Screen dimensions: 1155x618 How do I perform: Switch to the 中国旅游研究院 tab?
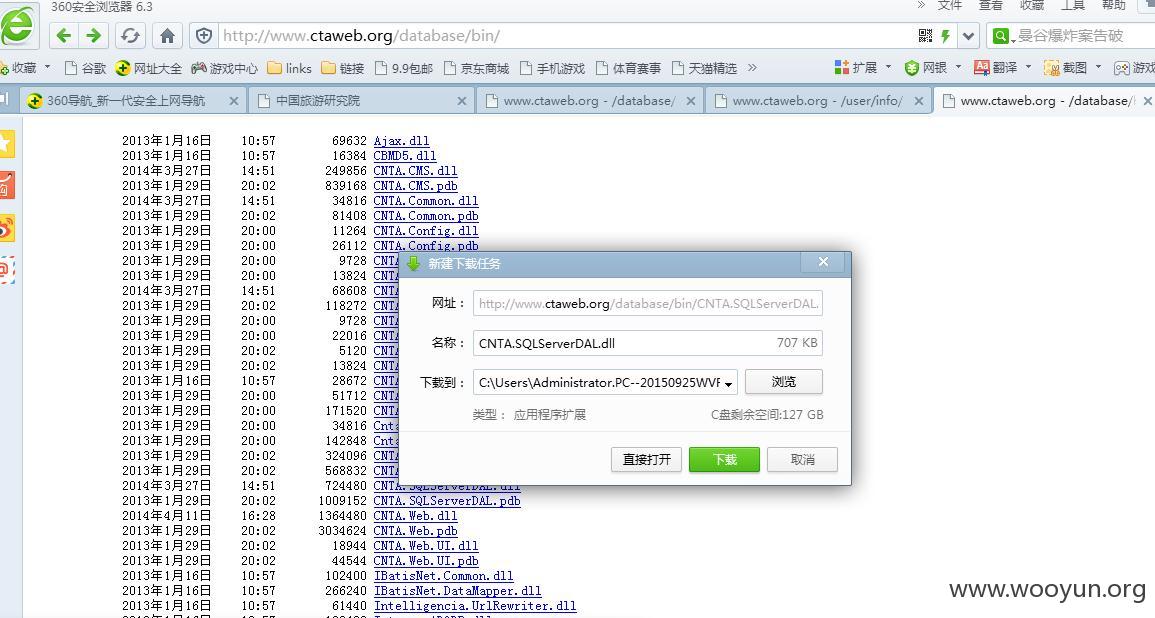pos(362,101)
